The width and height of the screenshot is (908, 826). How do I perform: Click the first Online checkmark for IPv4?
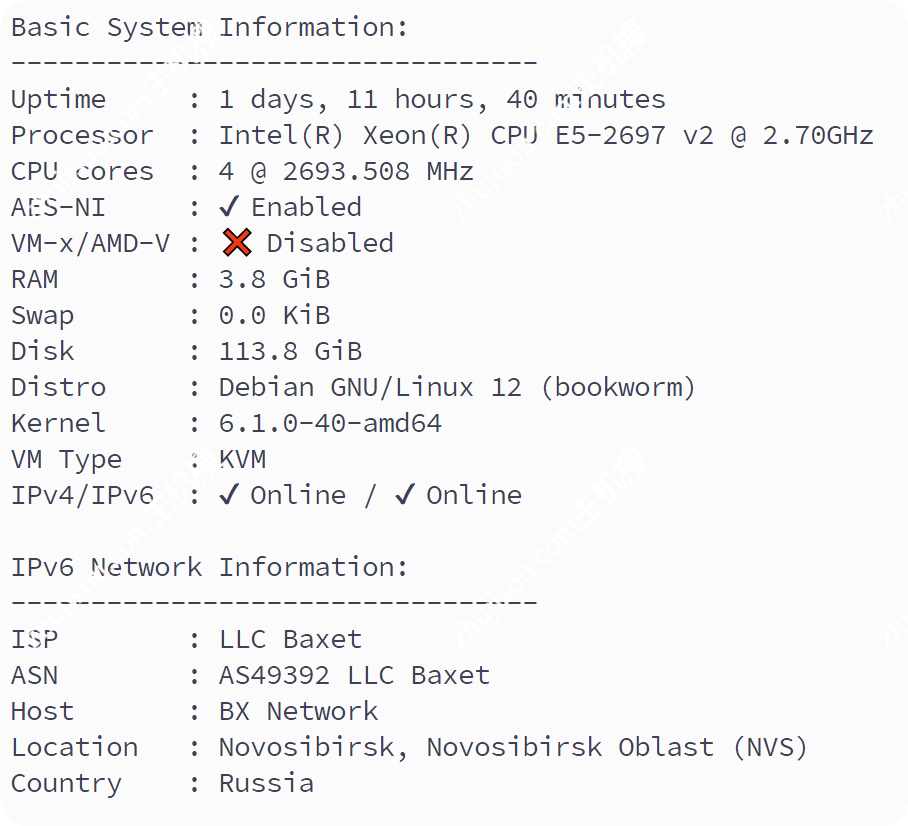coord(229,495)
